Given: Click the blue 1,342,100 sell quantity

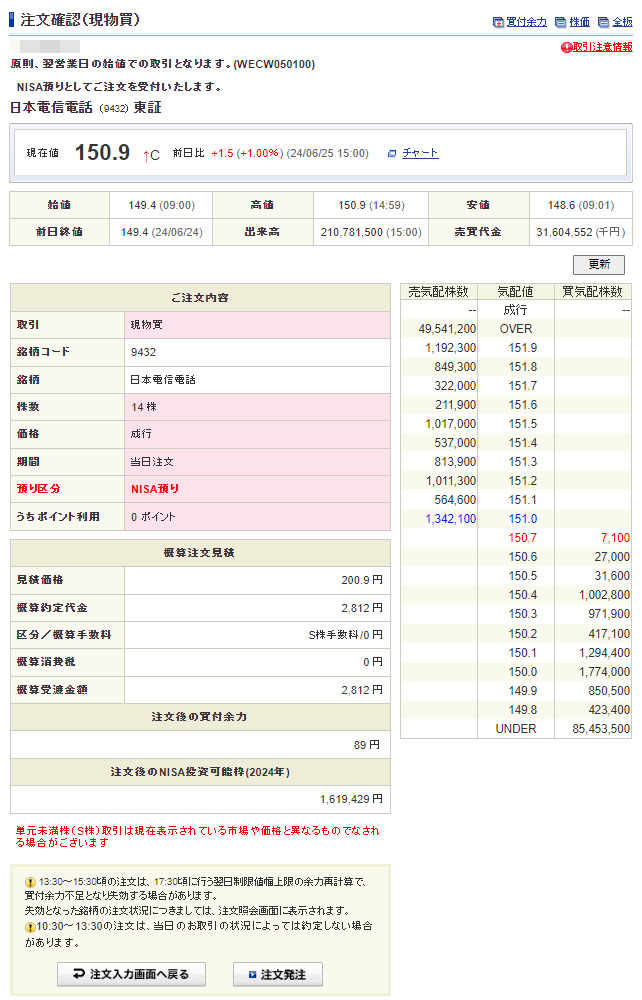Looking at the screenshot, I should [451, 519].
